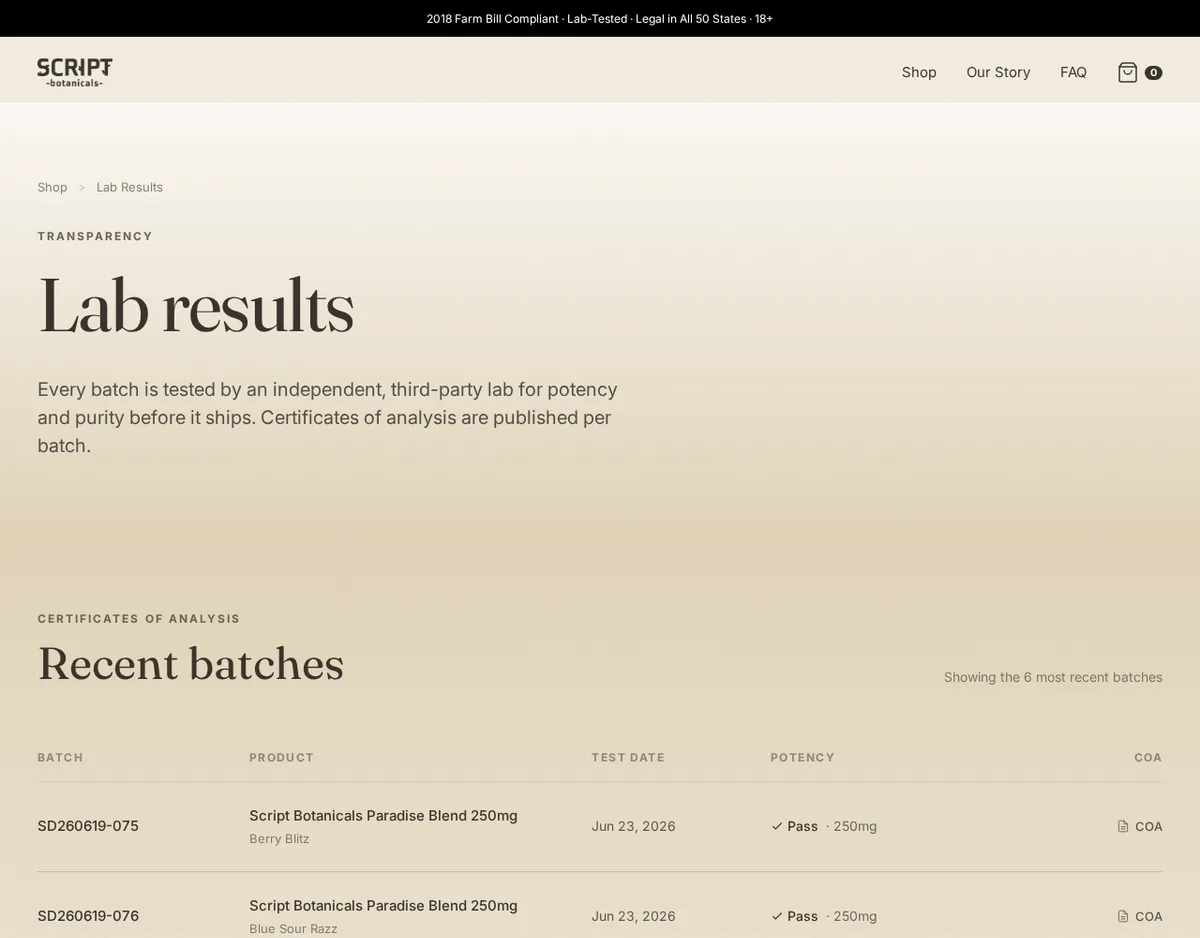1200x938 pixels.
Task: Open the COA link for batch SD260619-076
Action: pos(1140,917)
